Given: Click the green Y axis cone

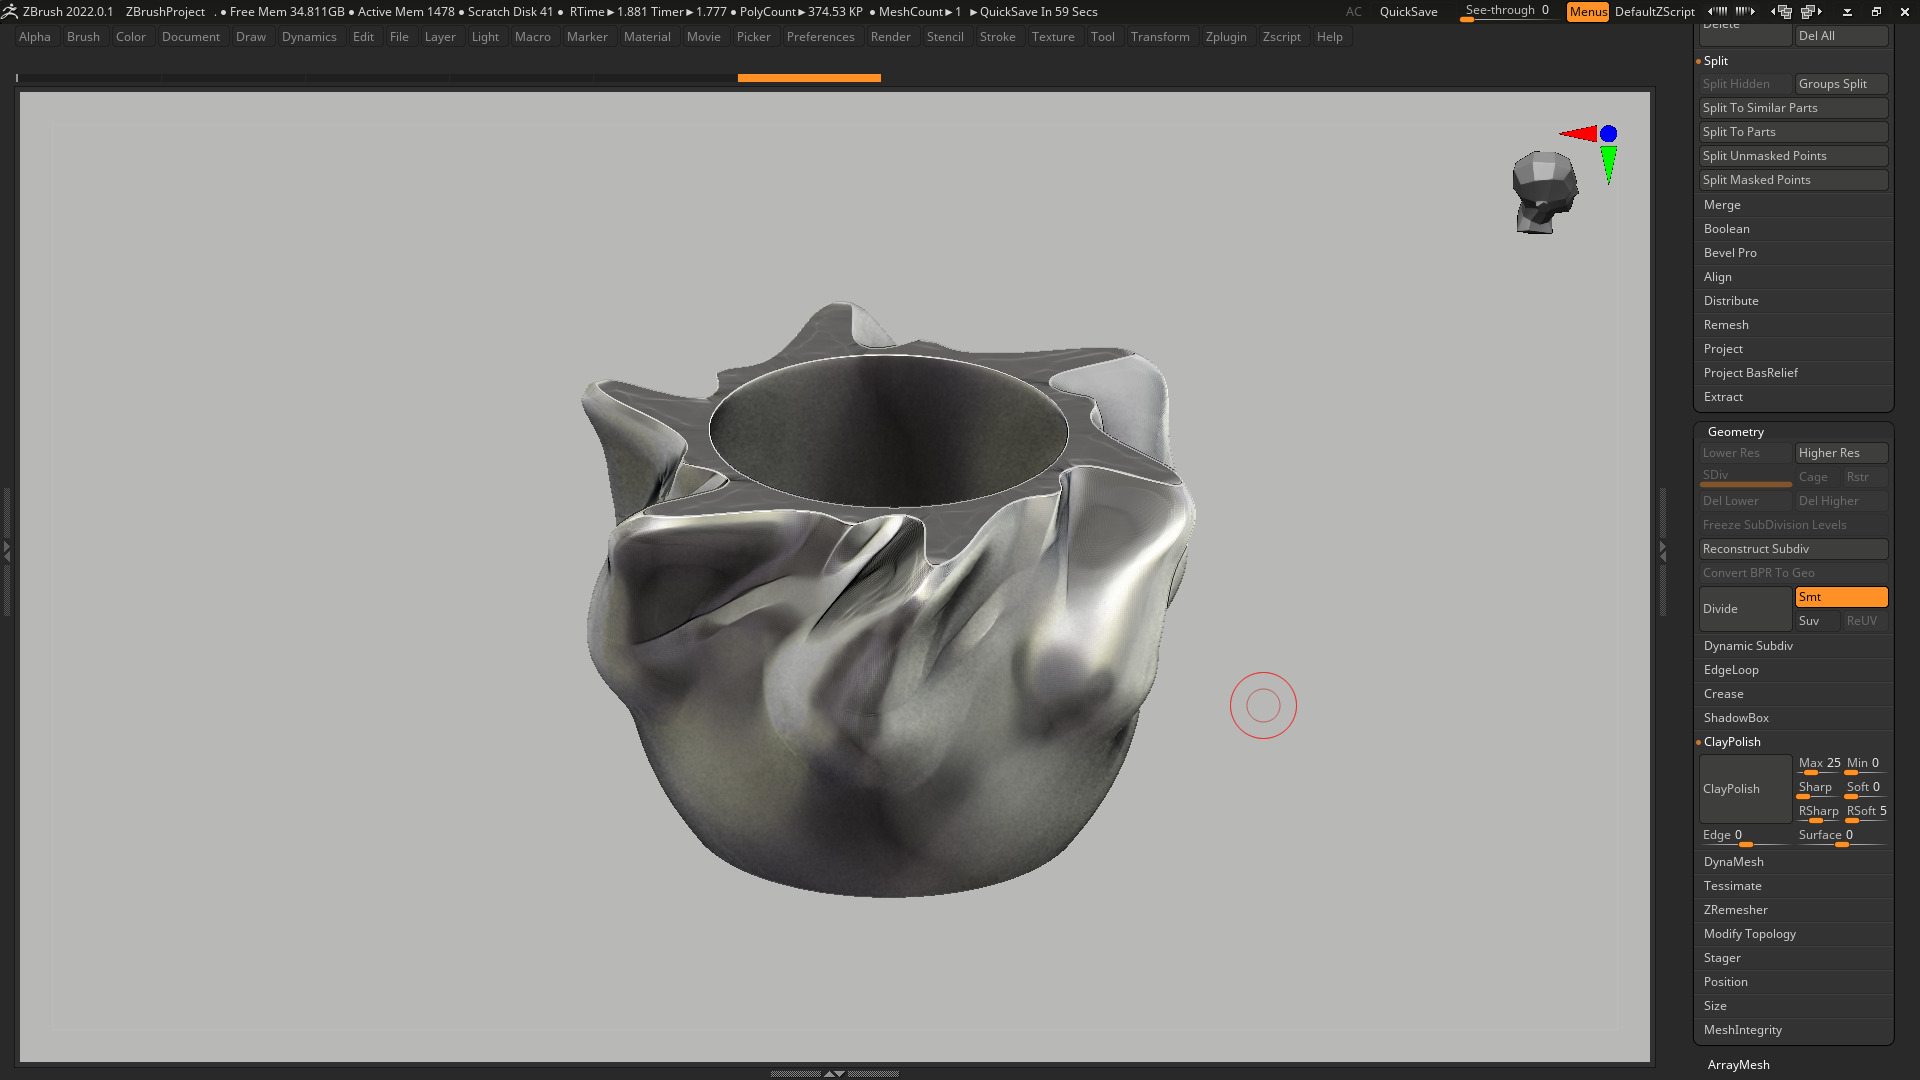Looking at the screenshot, I should point(1608,164).
